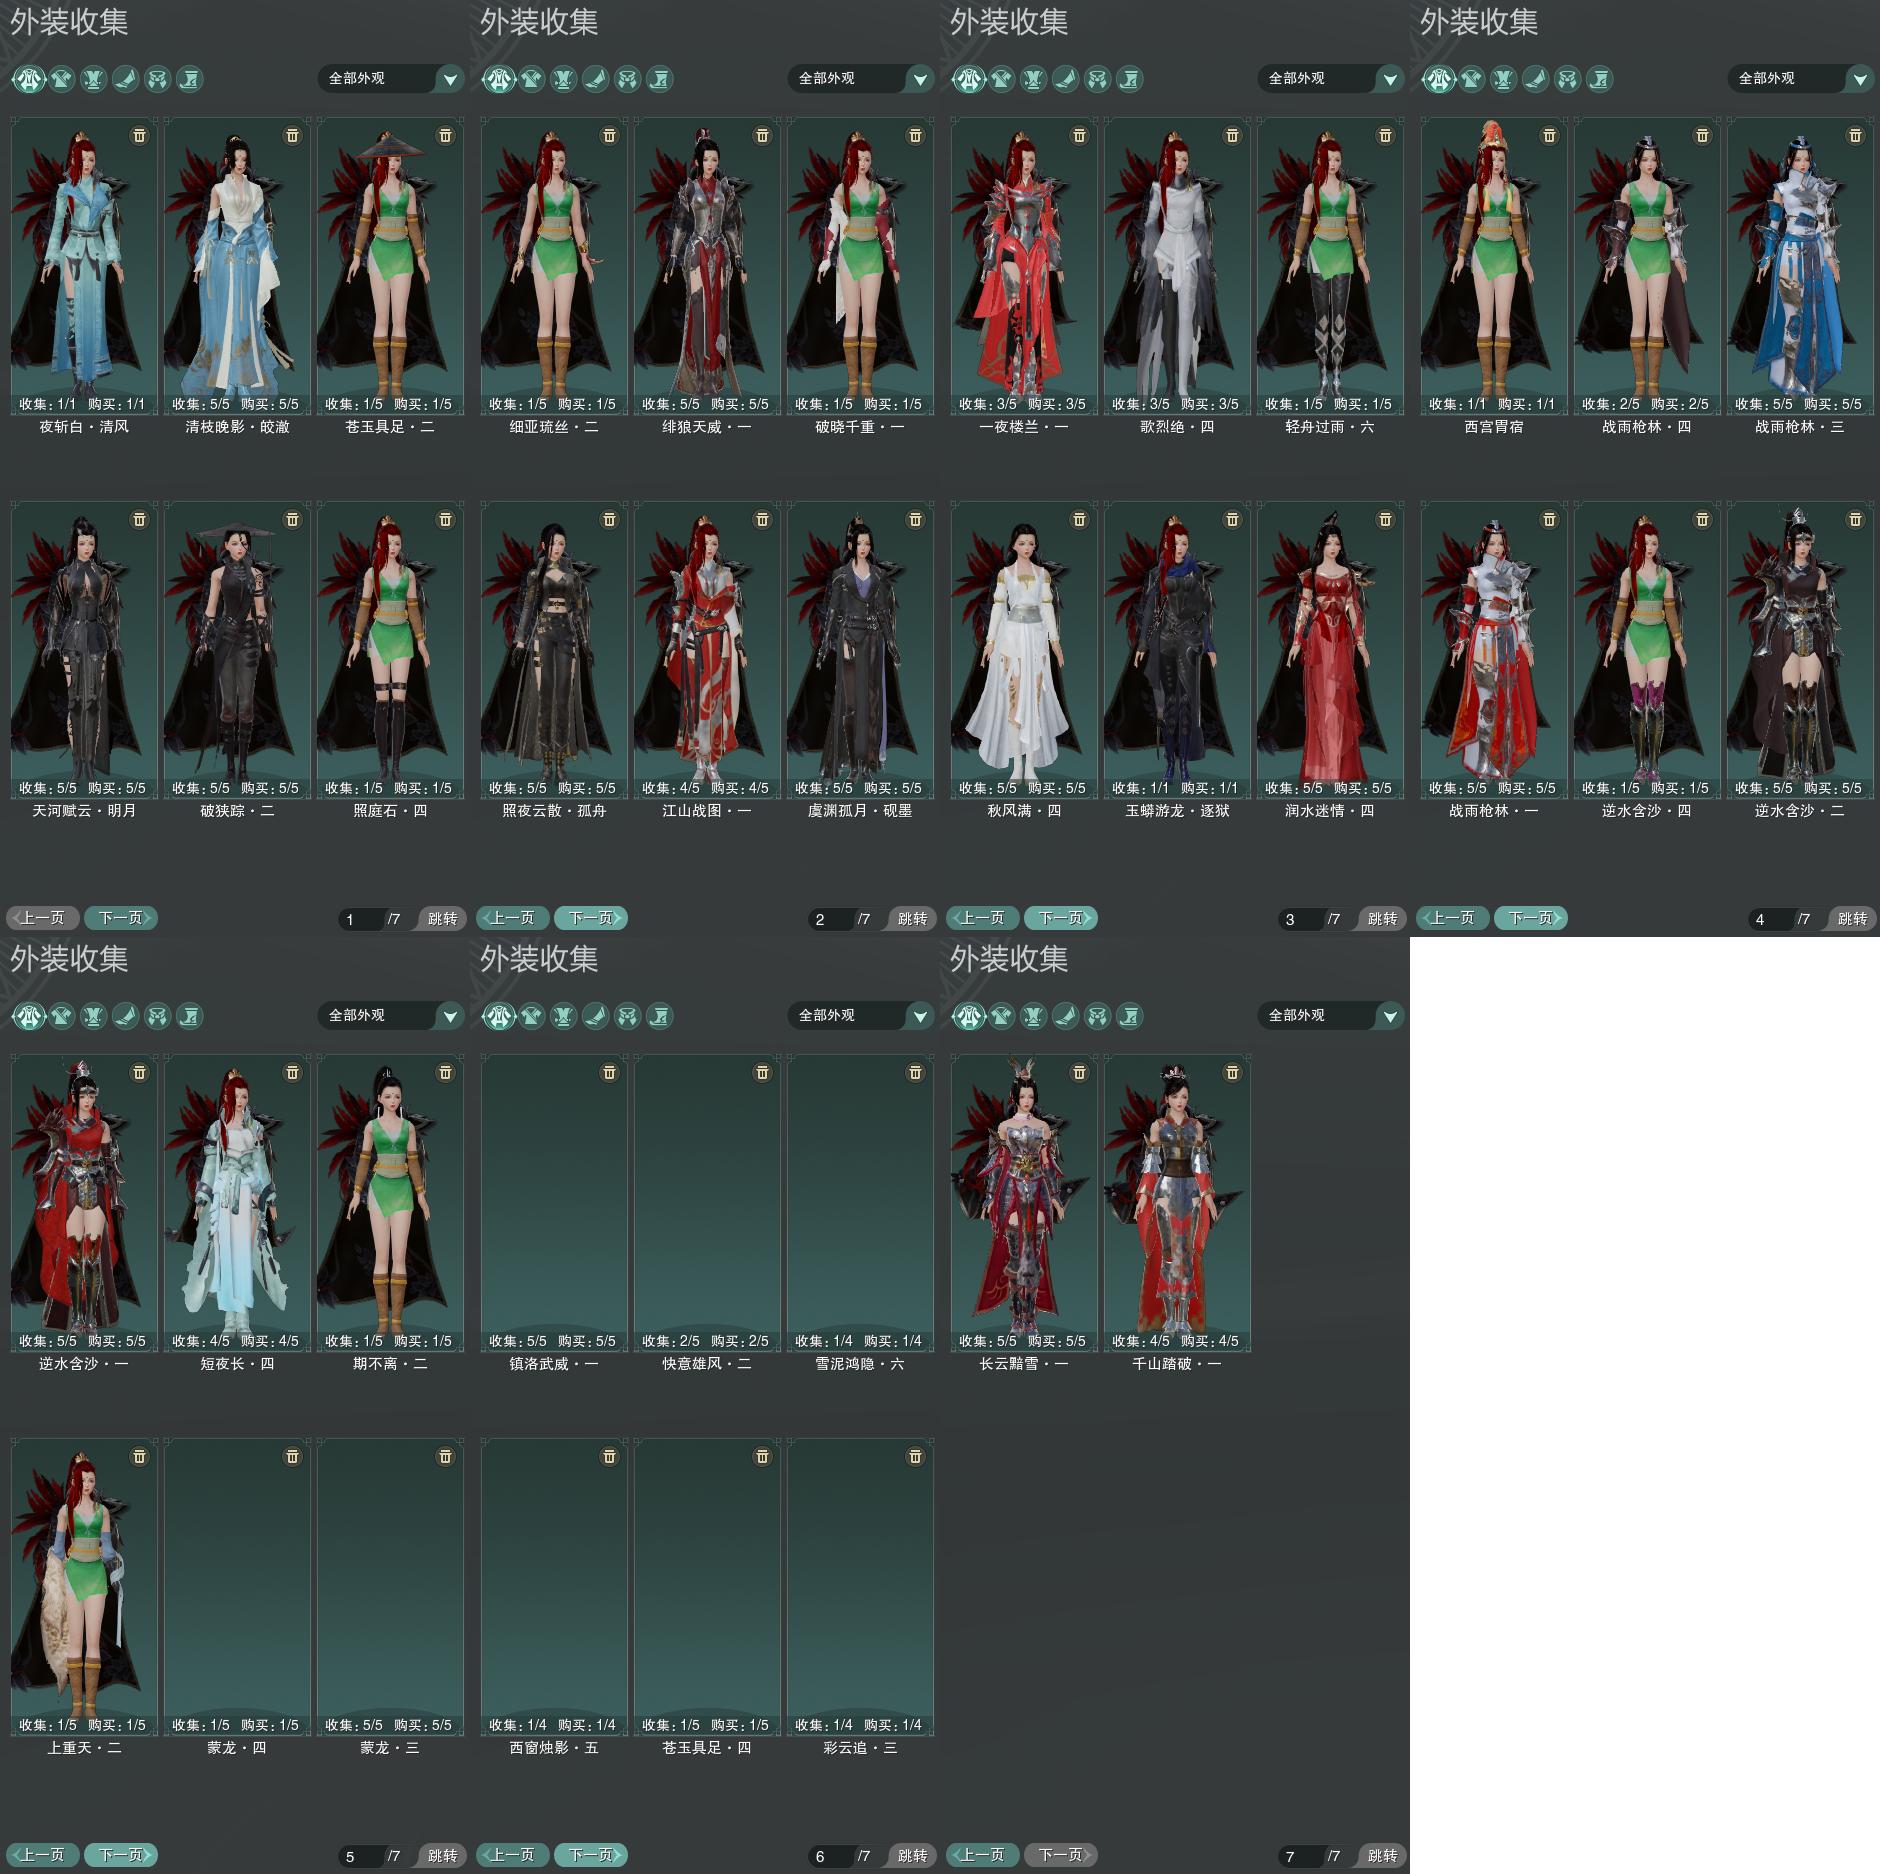This screenshot has width=1880, height=1874.
Task: Click trash icon on 歌烈绝·四 card
Action: [x=1232, y=135]
